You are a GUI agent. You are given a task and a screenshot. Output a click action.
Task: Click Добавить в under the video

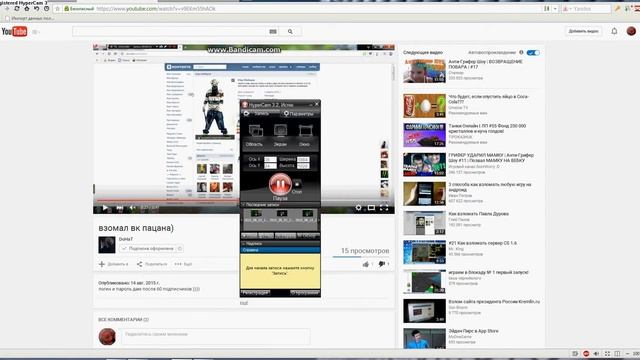pos(113,264)
